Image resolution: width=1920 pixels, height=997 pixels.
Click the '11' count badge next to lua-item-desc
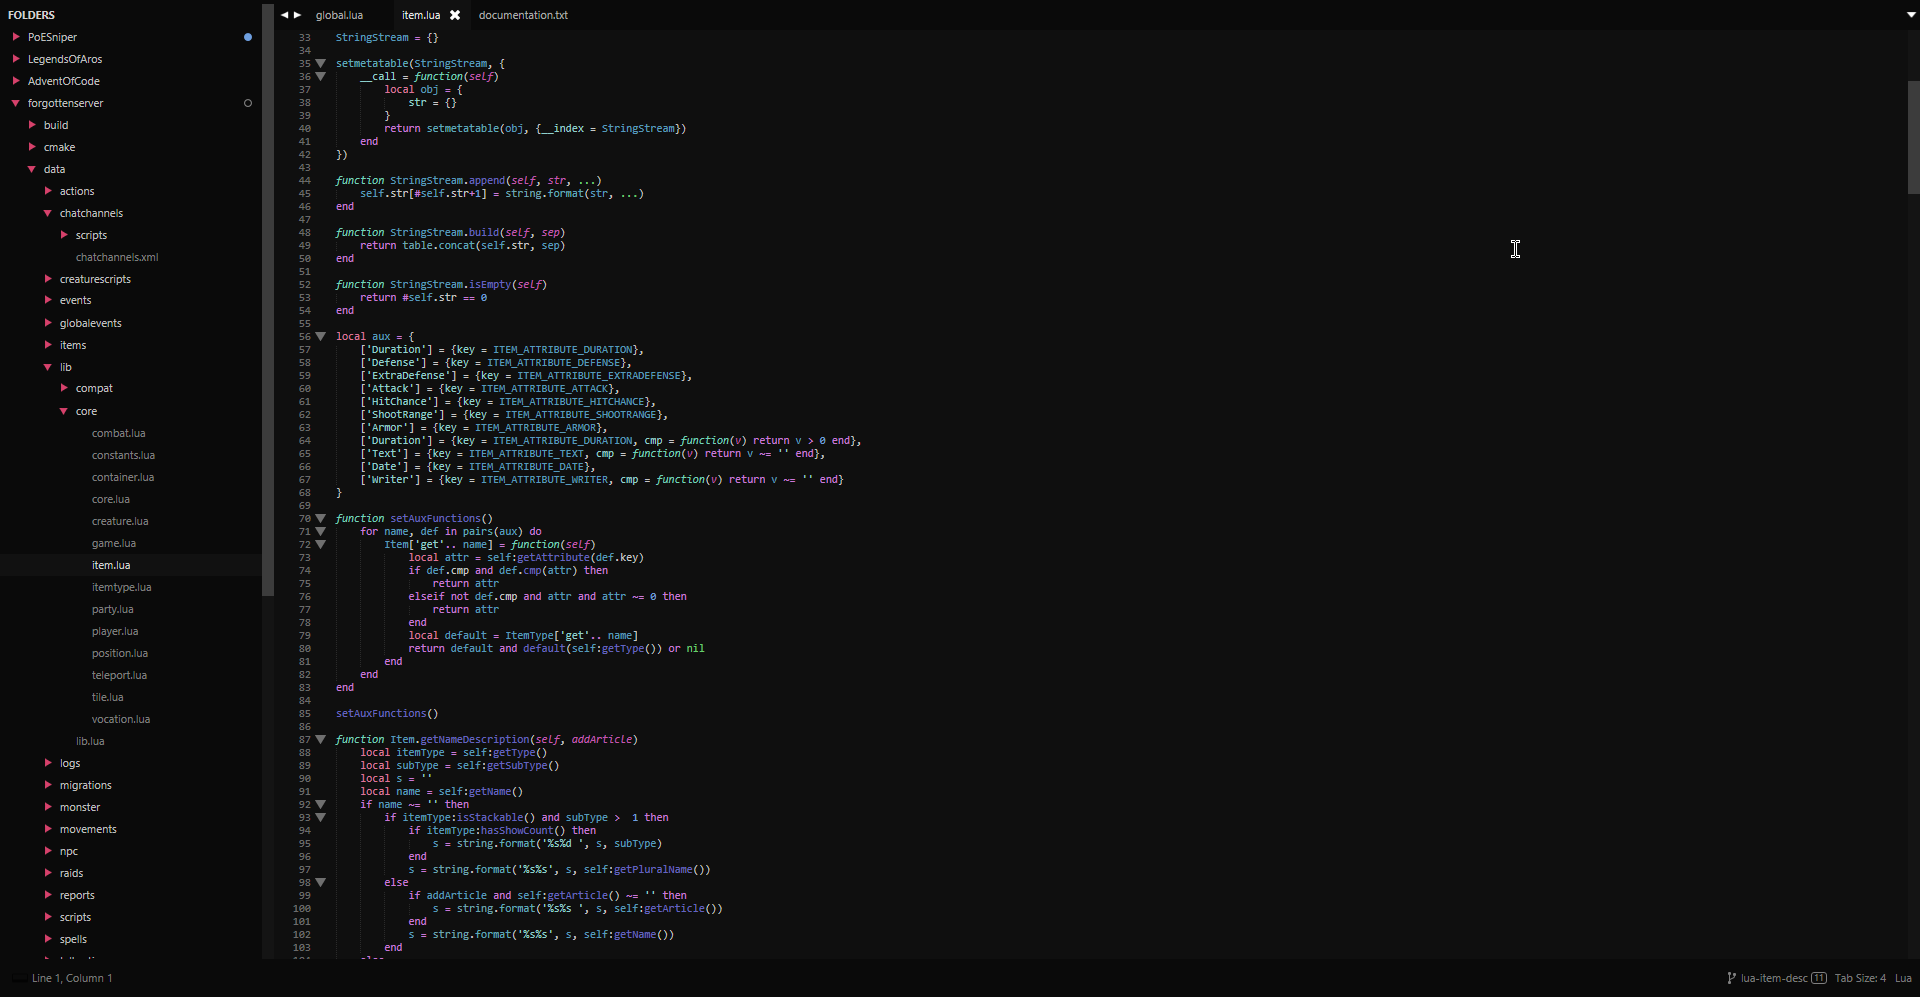(1817, 978)
